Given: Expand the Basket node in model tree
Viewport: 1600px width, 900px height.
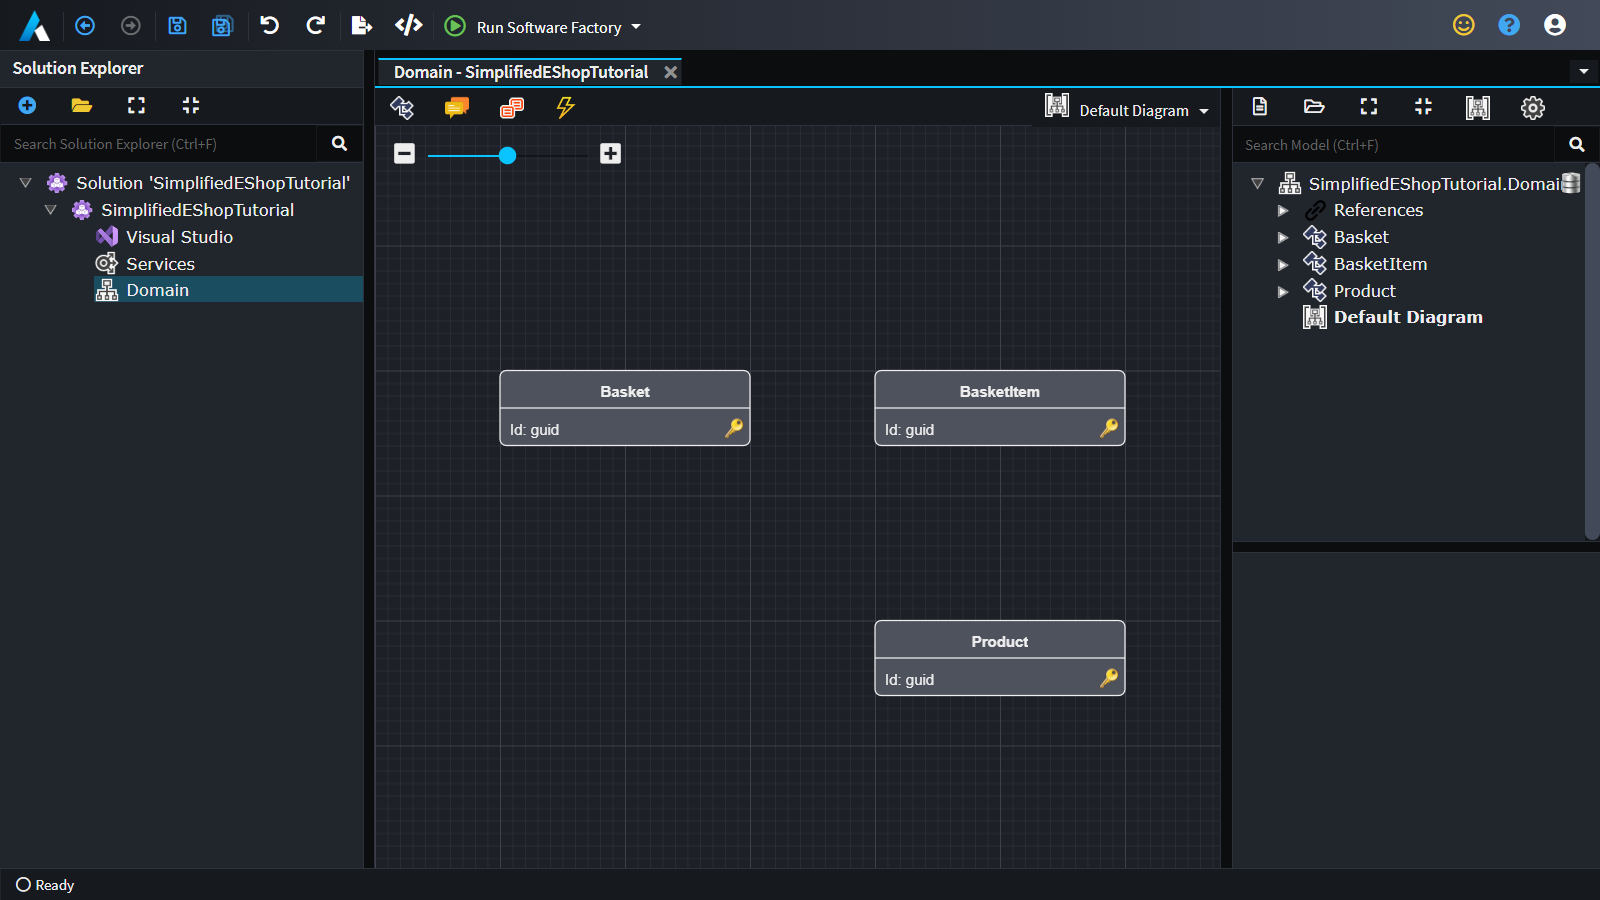Looking at the screenshot, I should (x=1283, y=238).
